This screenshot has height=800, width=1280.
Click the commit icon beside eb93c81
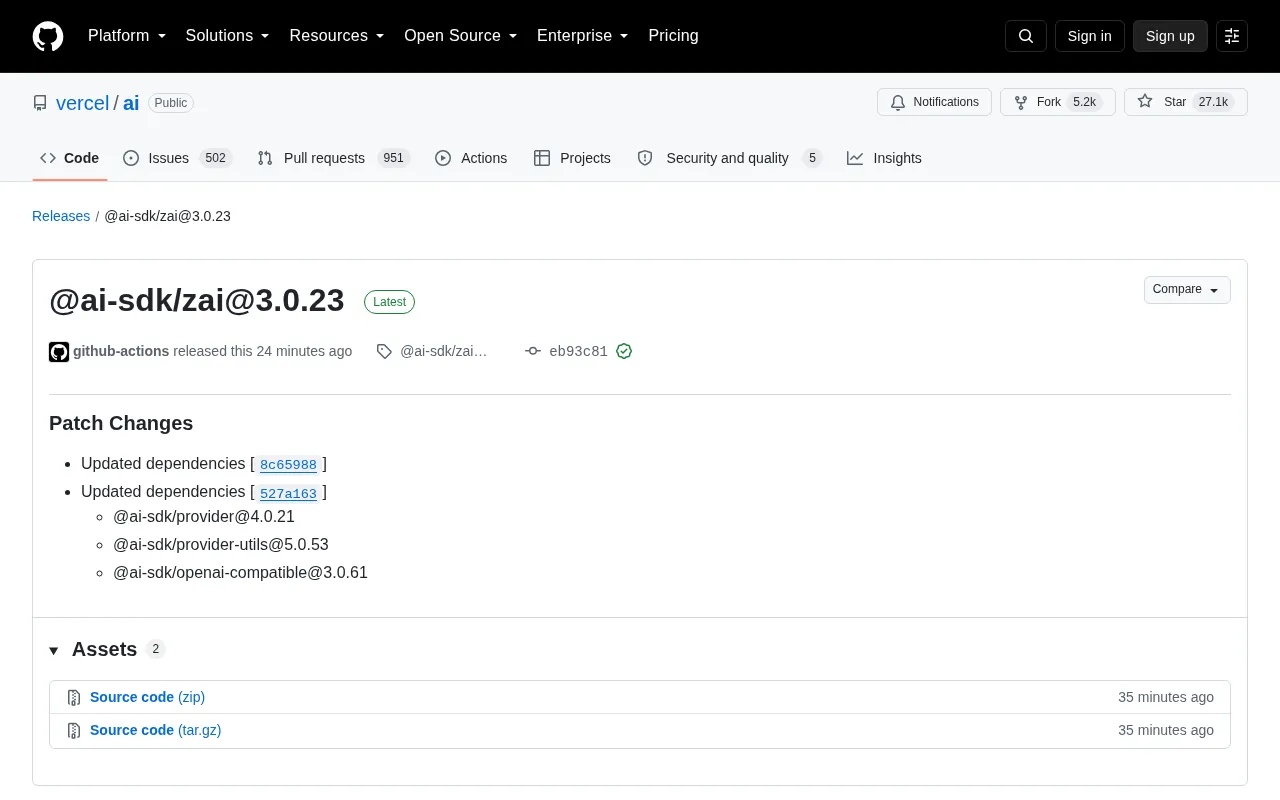pyautogui.click(x=533, y=352)
